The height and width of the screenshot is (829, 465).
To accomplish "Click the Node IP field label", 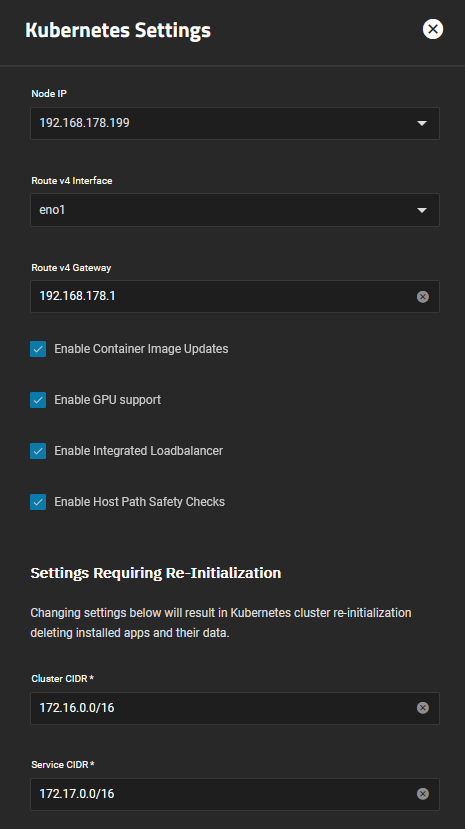I will click(49, 94).
